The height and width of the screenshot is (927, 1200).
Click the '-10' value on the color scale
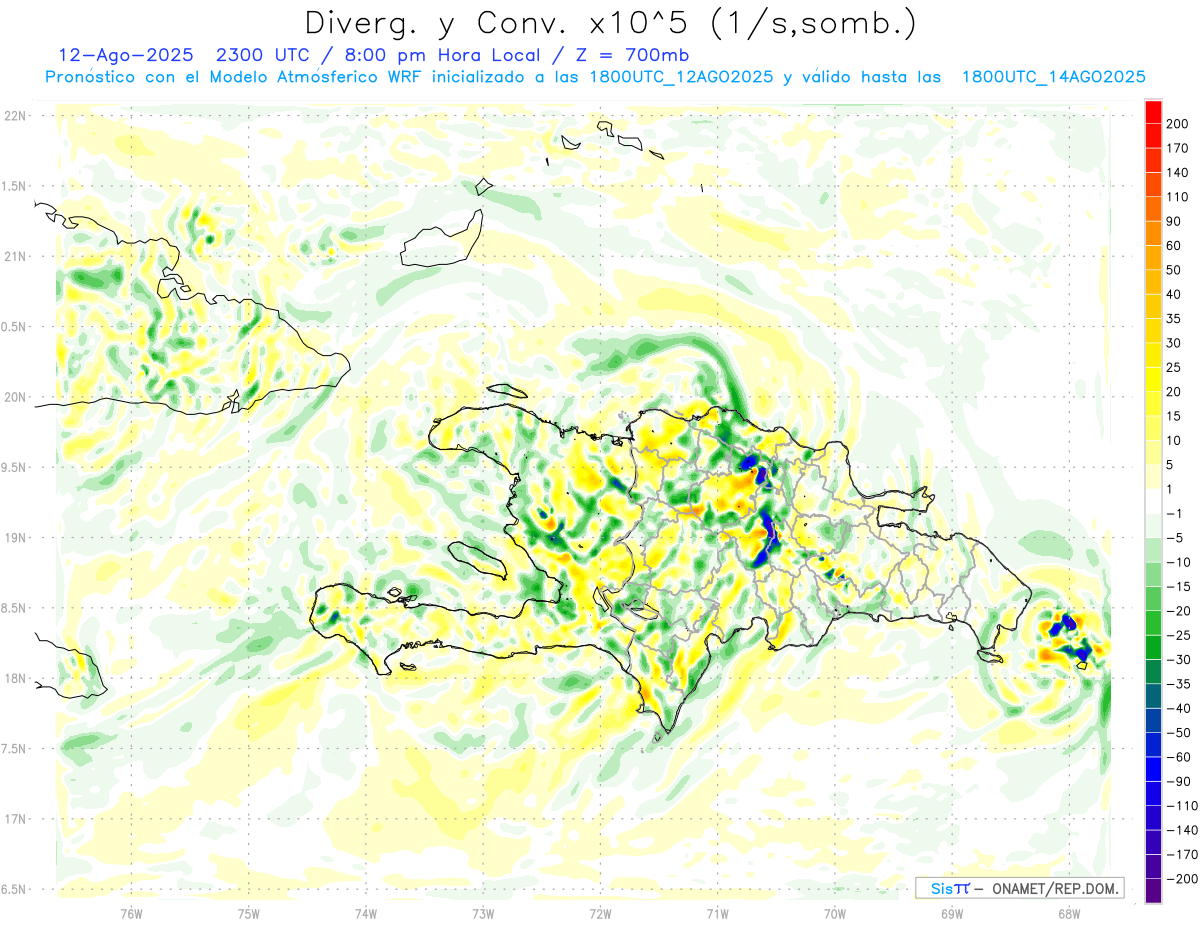click(1177, 562)
